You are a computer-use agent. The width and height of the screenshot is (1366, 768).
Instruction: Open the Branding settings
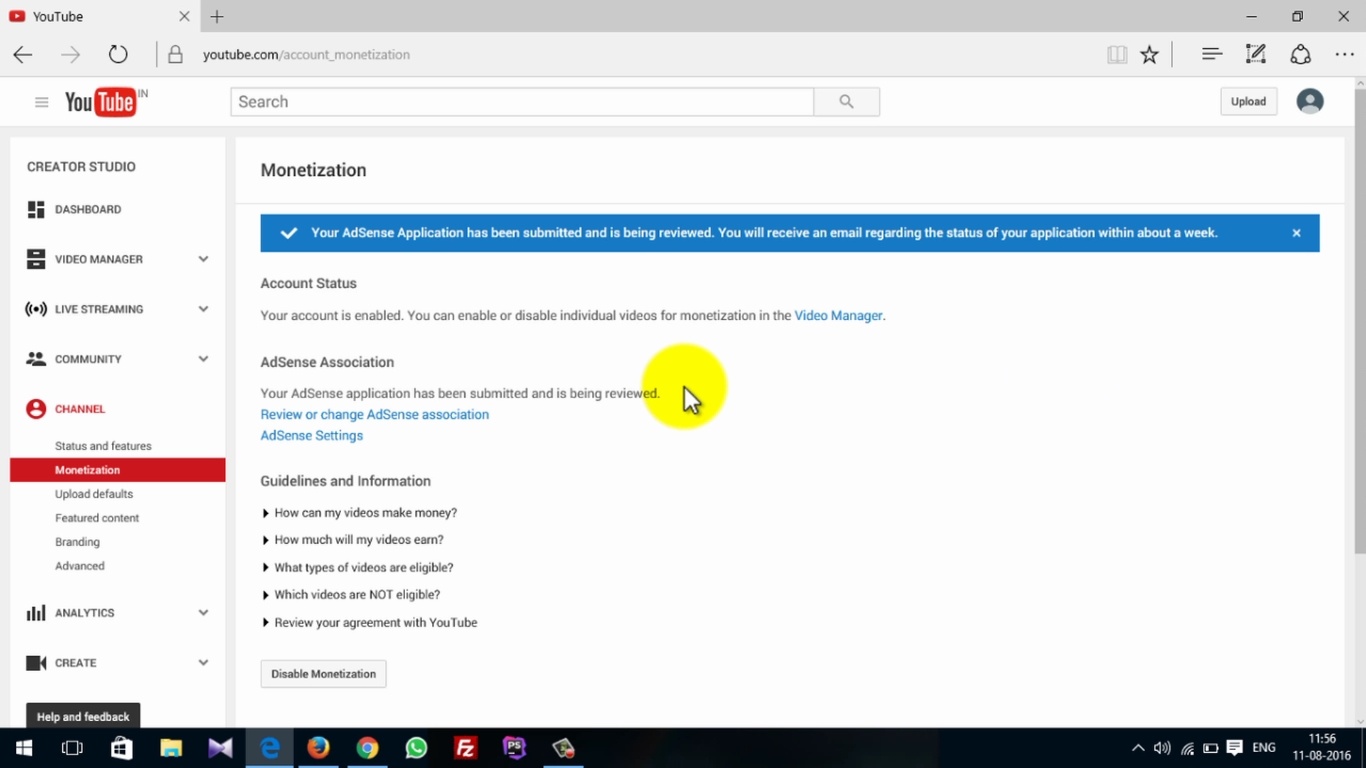tap(77, 542)
